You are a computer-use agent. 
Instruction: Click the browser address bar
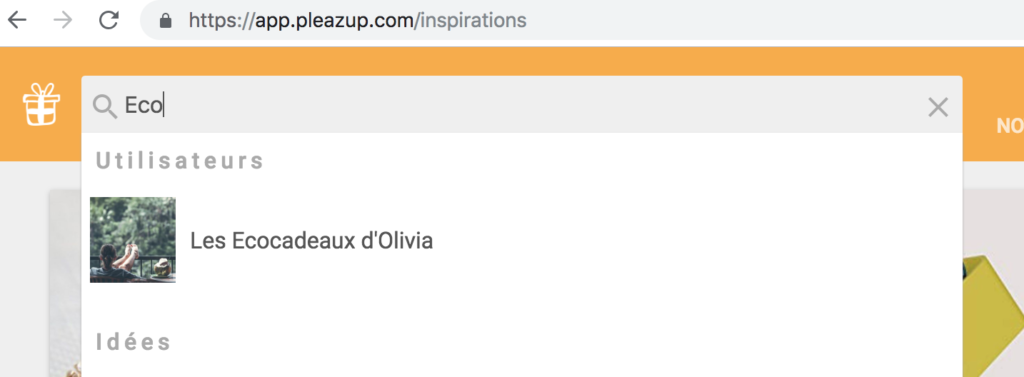pos(581,20)
